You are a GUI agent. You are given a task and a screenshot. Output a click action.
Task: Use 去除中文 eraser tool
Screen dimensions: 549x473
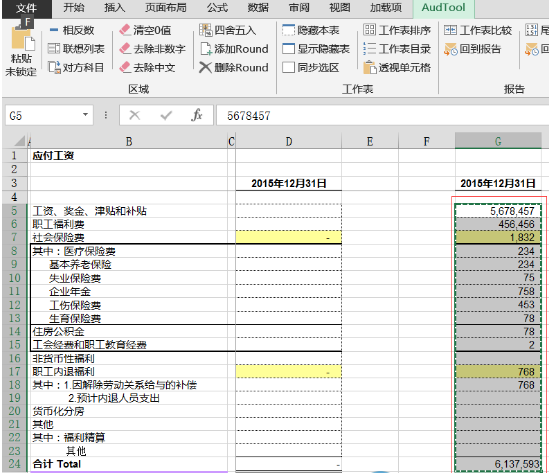coord(147,67)
